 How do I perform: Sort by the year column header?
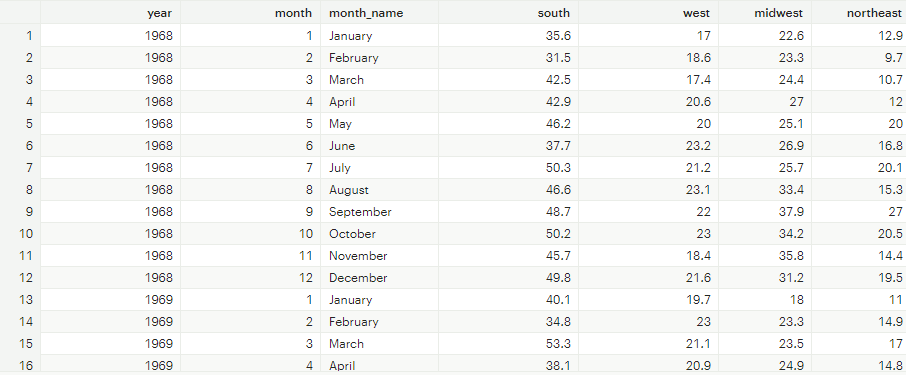pyautogui.click(x=110, y=13)
